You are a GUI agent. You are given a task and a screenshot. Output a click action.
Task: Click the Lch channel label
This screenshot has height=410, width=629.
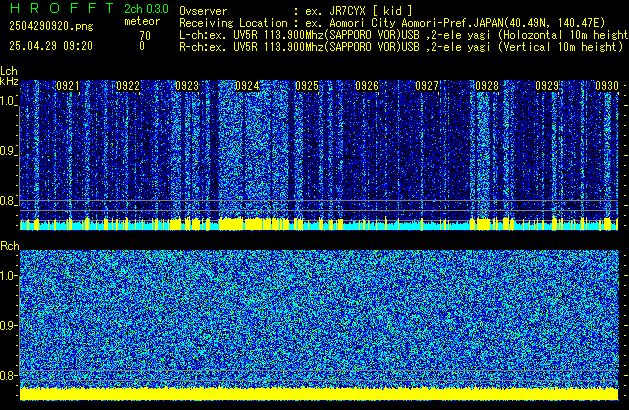pos(9,71)
